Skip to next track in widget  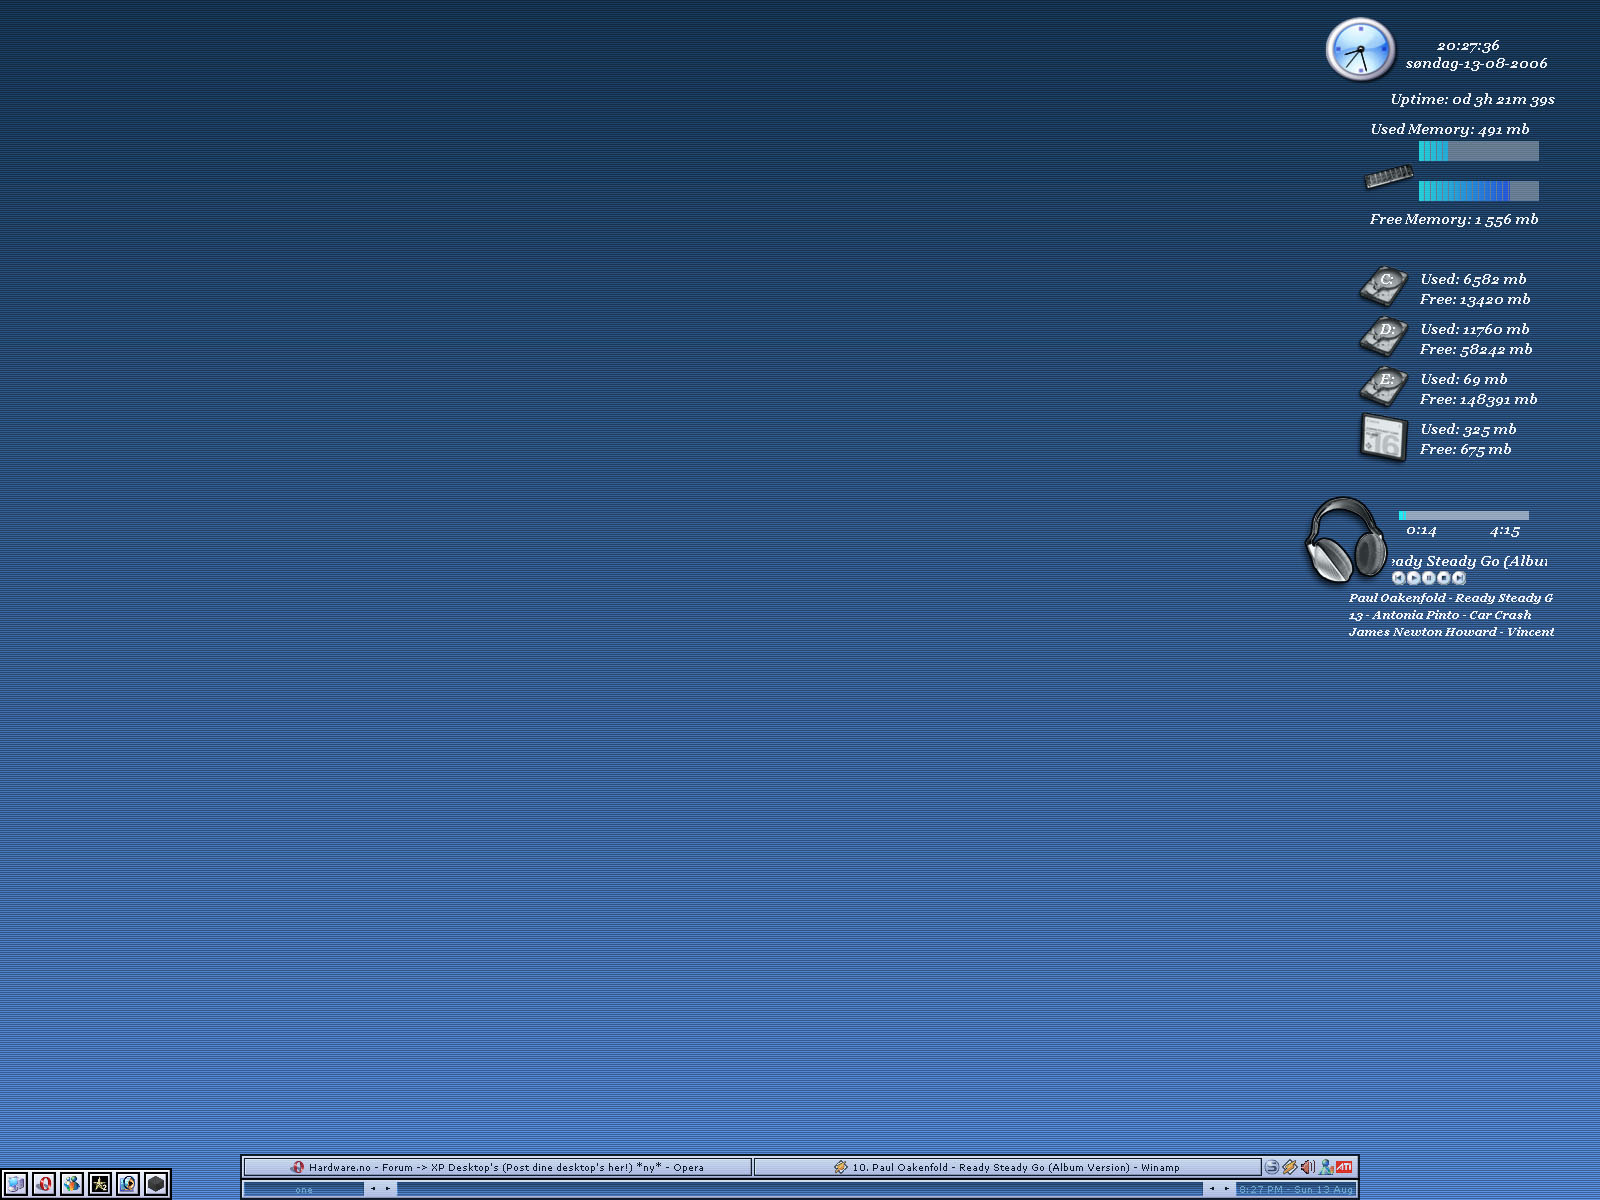[1459, 578]
